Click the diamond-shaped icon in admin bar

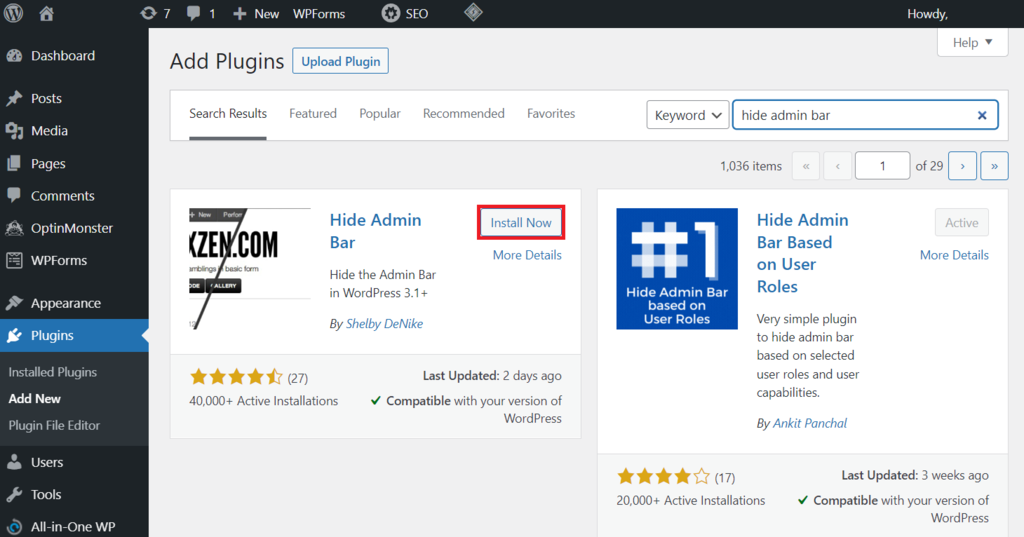pos(474,14)
